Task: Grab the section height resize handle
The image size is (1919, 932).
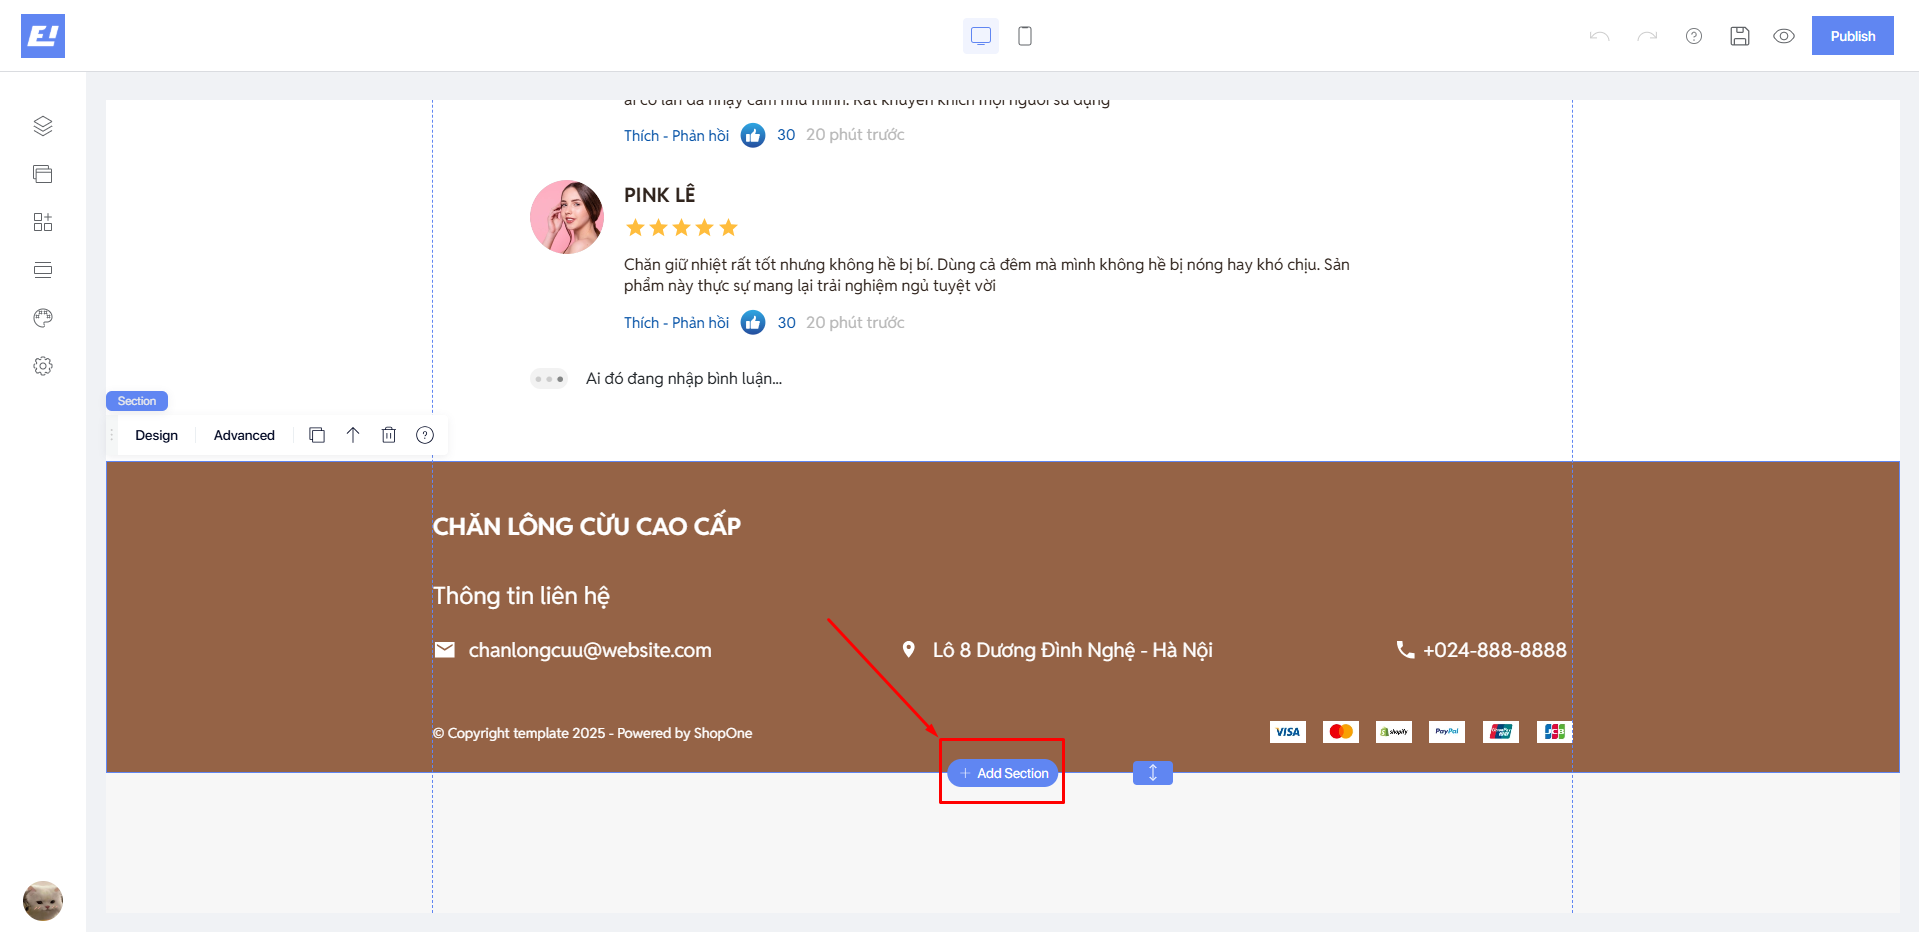Action: [x=1153, y=773]
